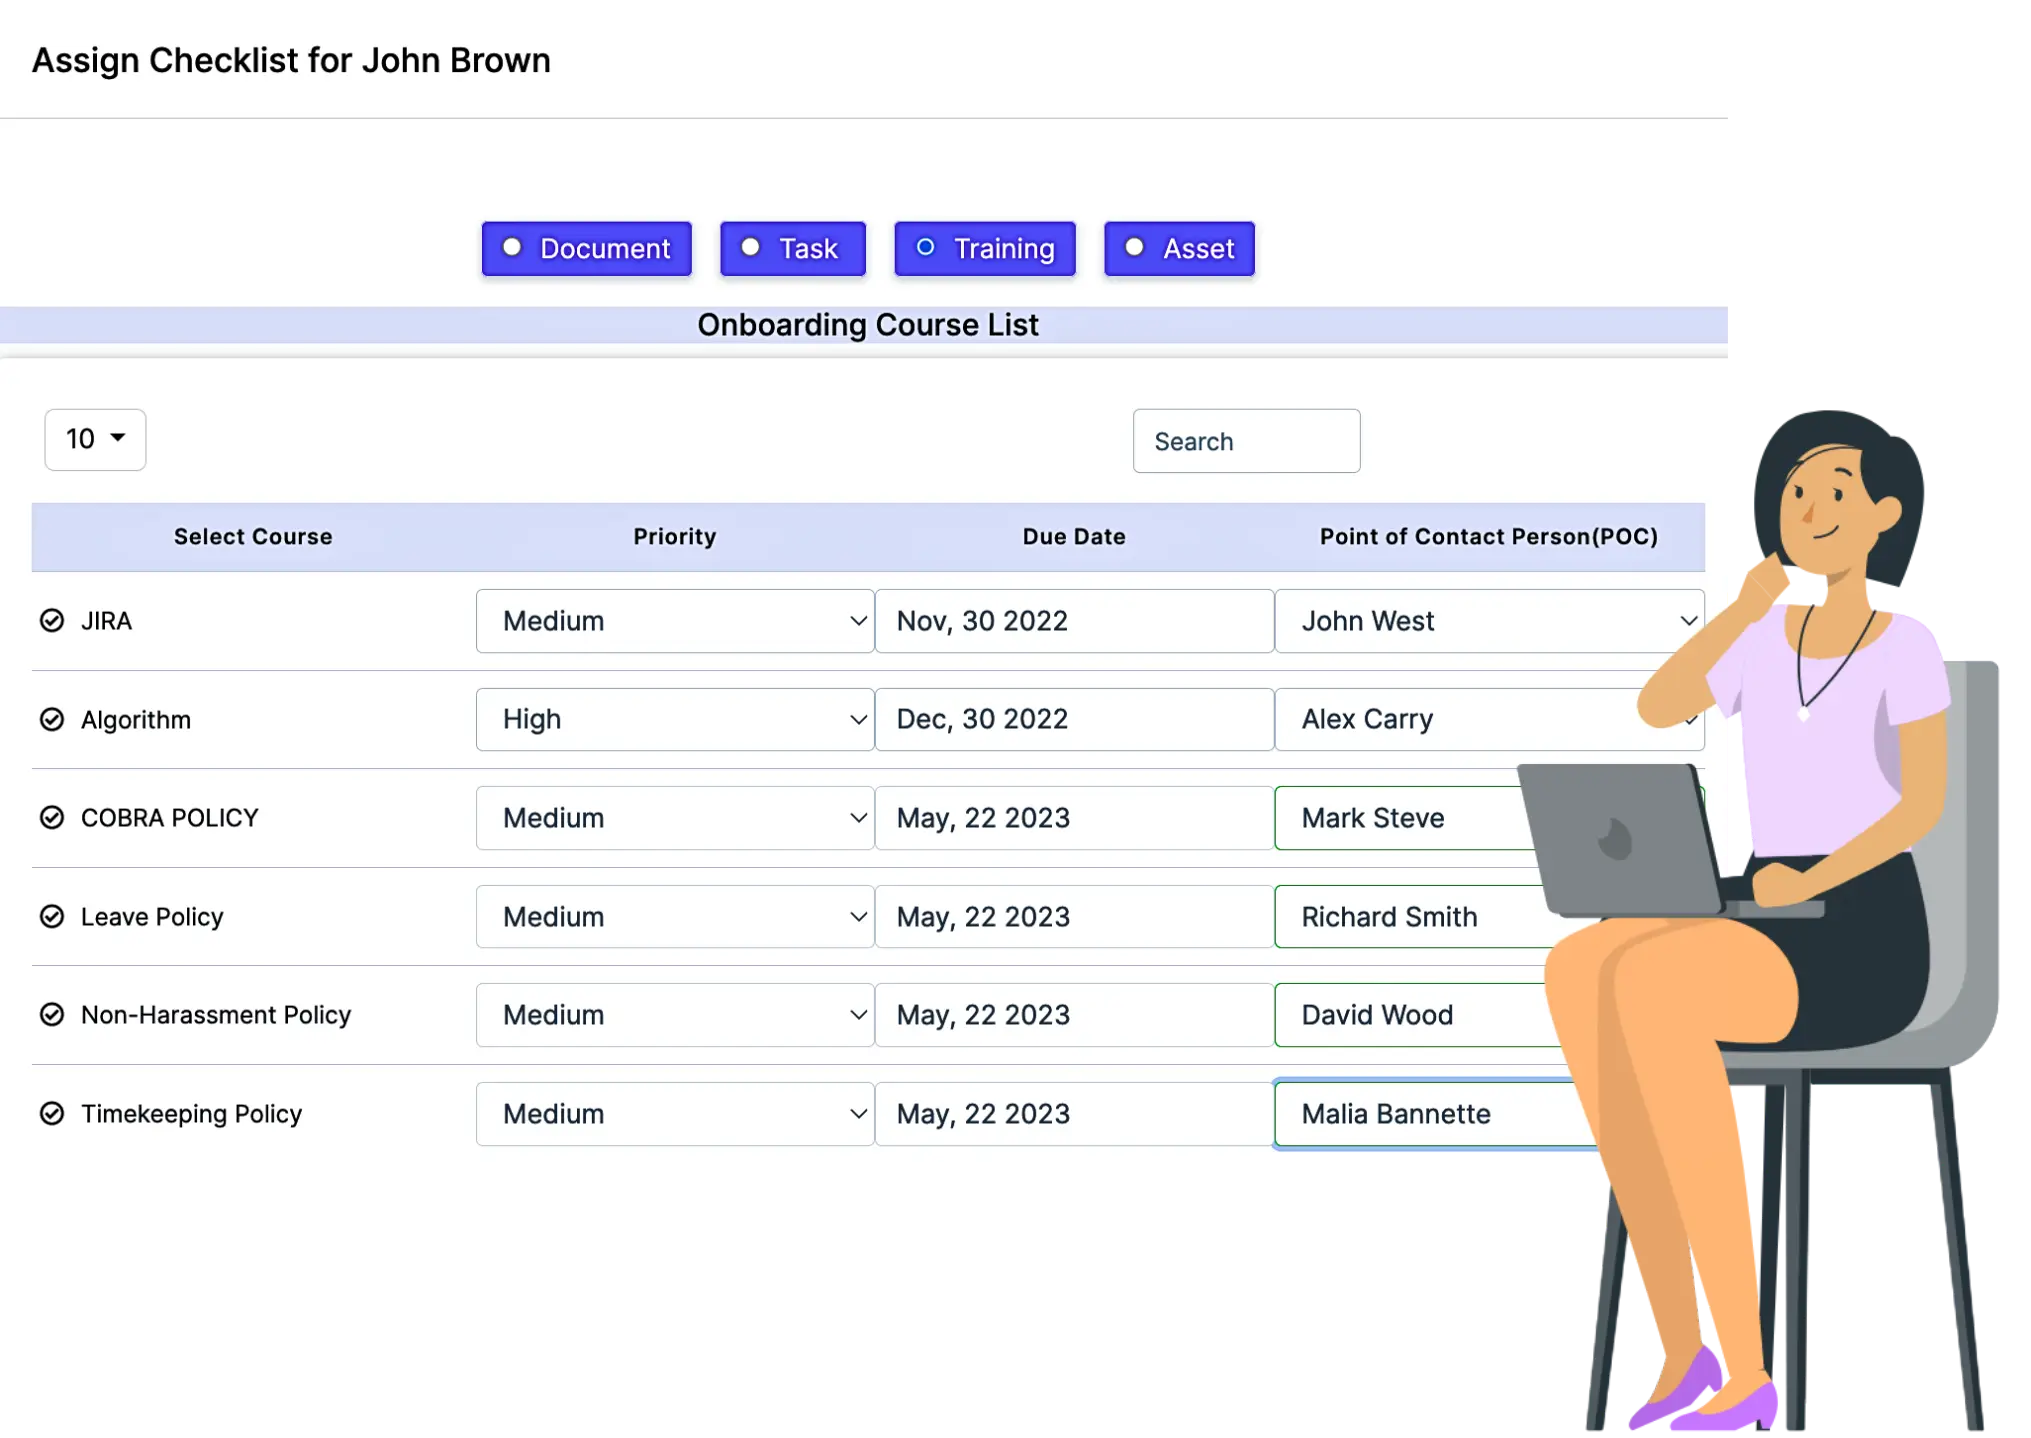
Task: Toggle the Document radio button
Action: pos(514,249)
